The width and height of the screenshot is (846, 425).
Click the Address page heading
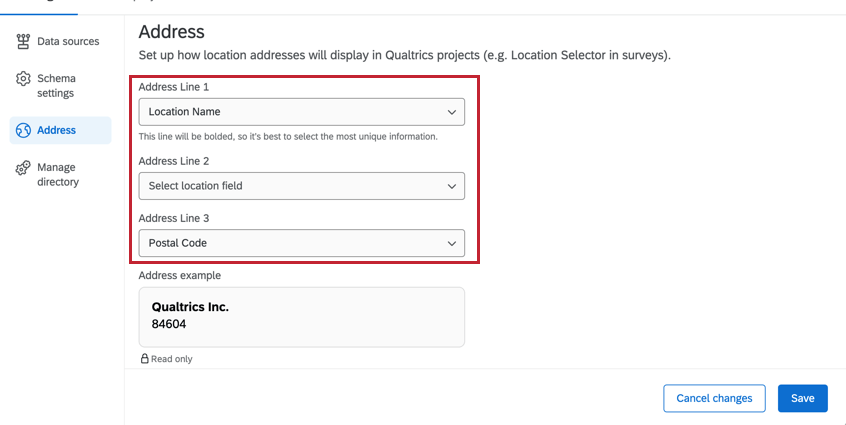pyautogui.click(x=171, y=32)
